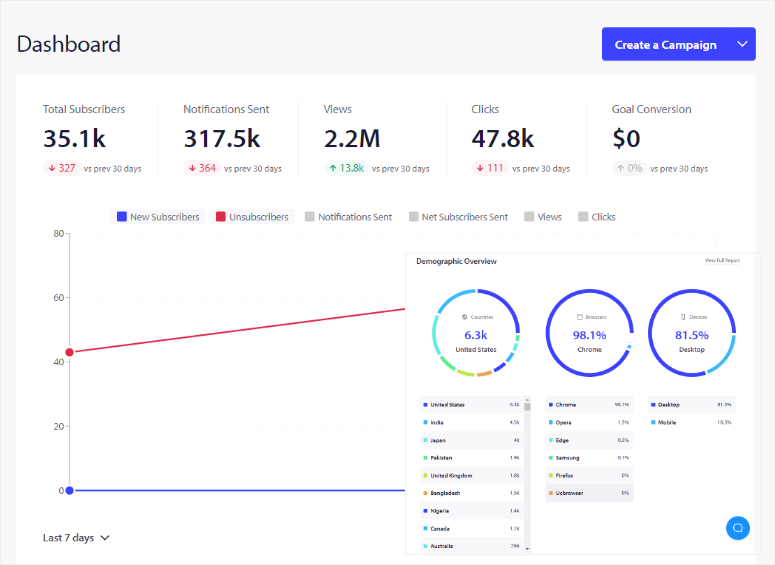Click the gray up arrow next to 0%

621,169
